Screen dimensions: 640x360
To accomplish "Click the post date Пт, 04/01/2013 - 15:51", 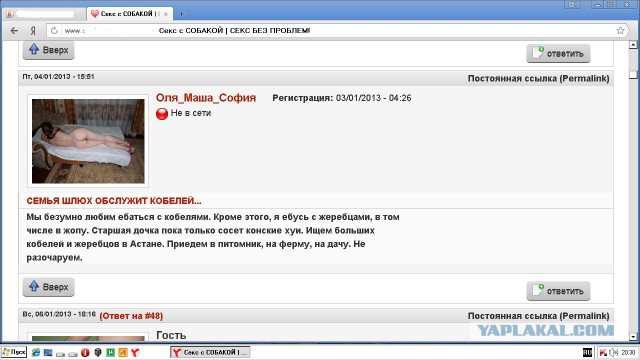I will pos(58,77).
